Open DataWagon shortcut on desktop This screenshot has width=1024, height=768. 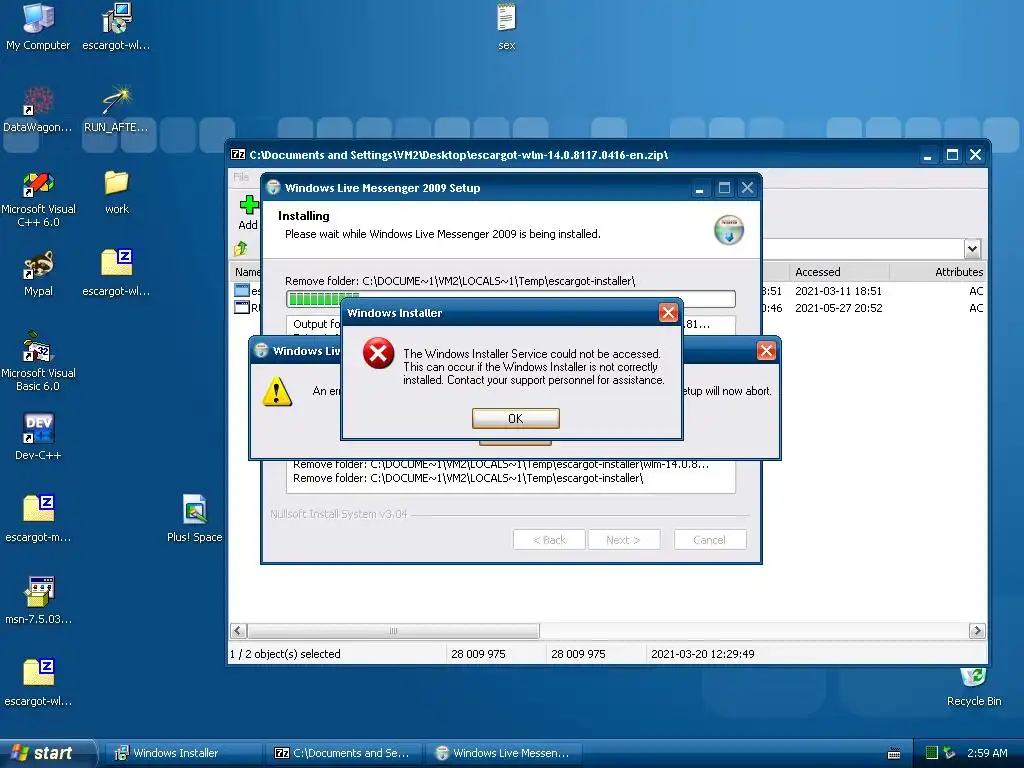(x=38, y=108)
